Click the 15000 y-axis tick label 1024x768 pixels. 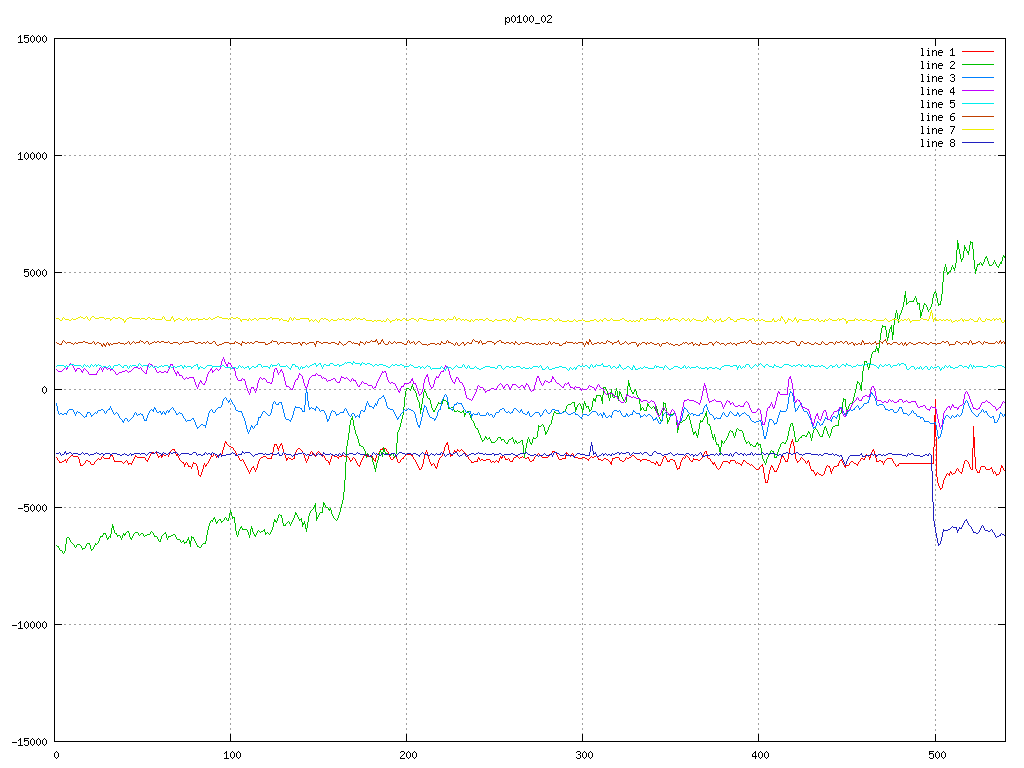32,39
